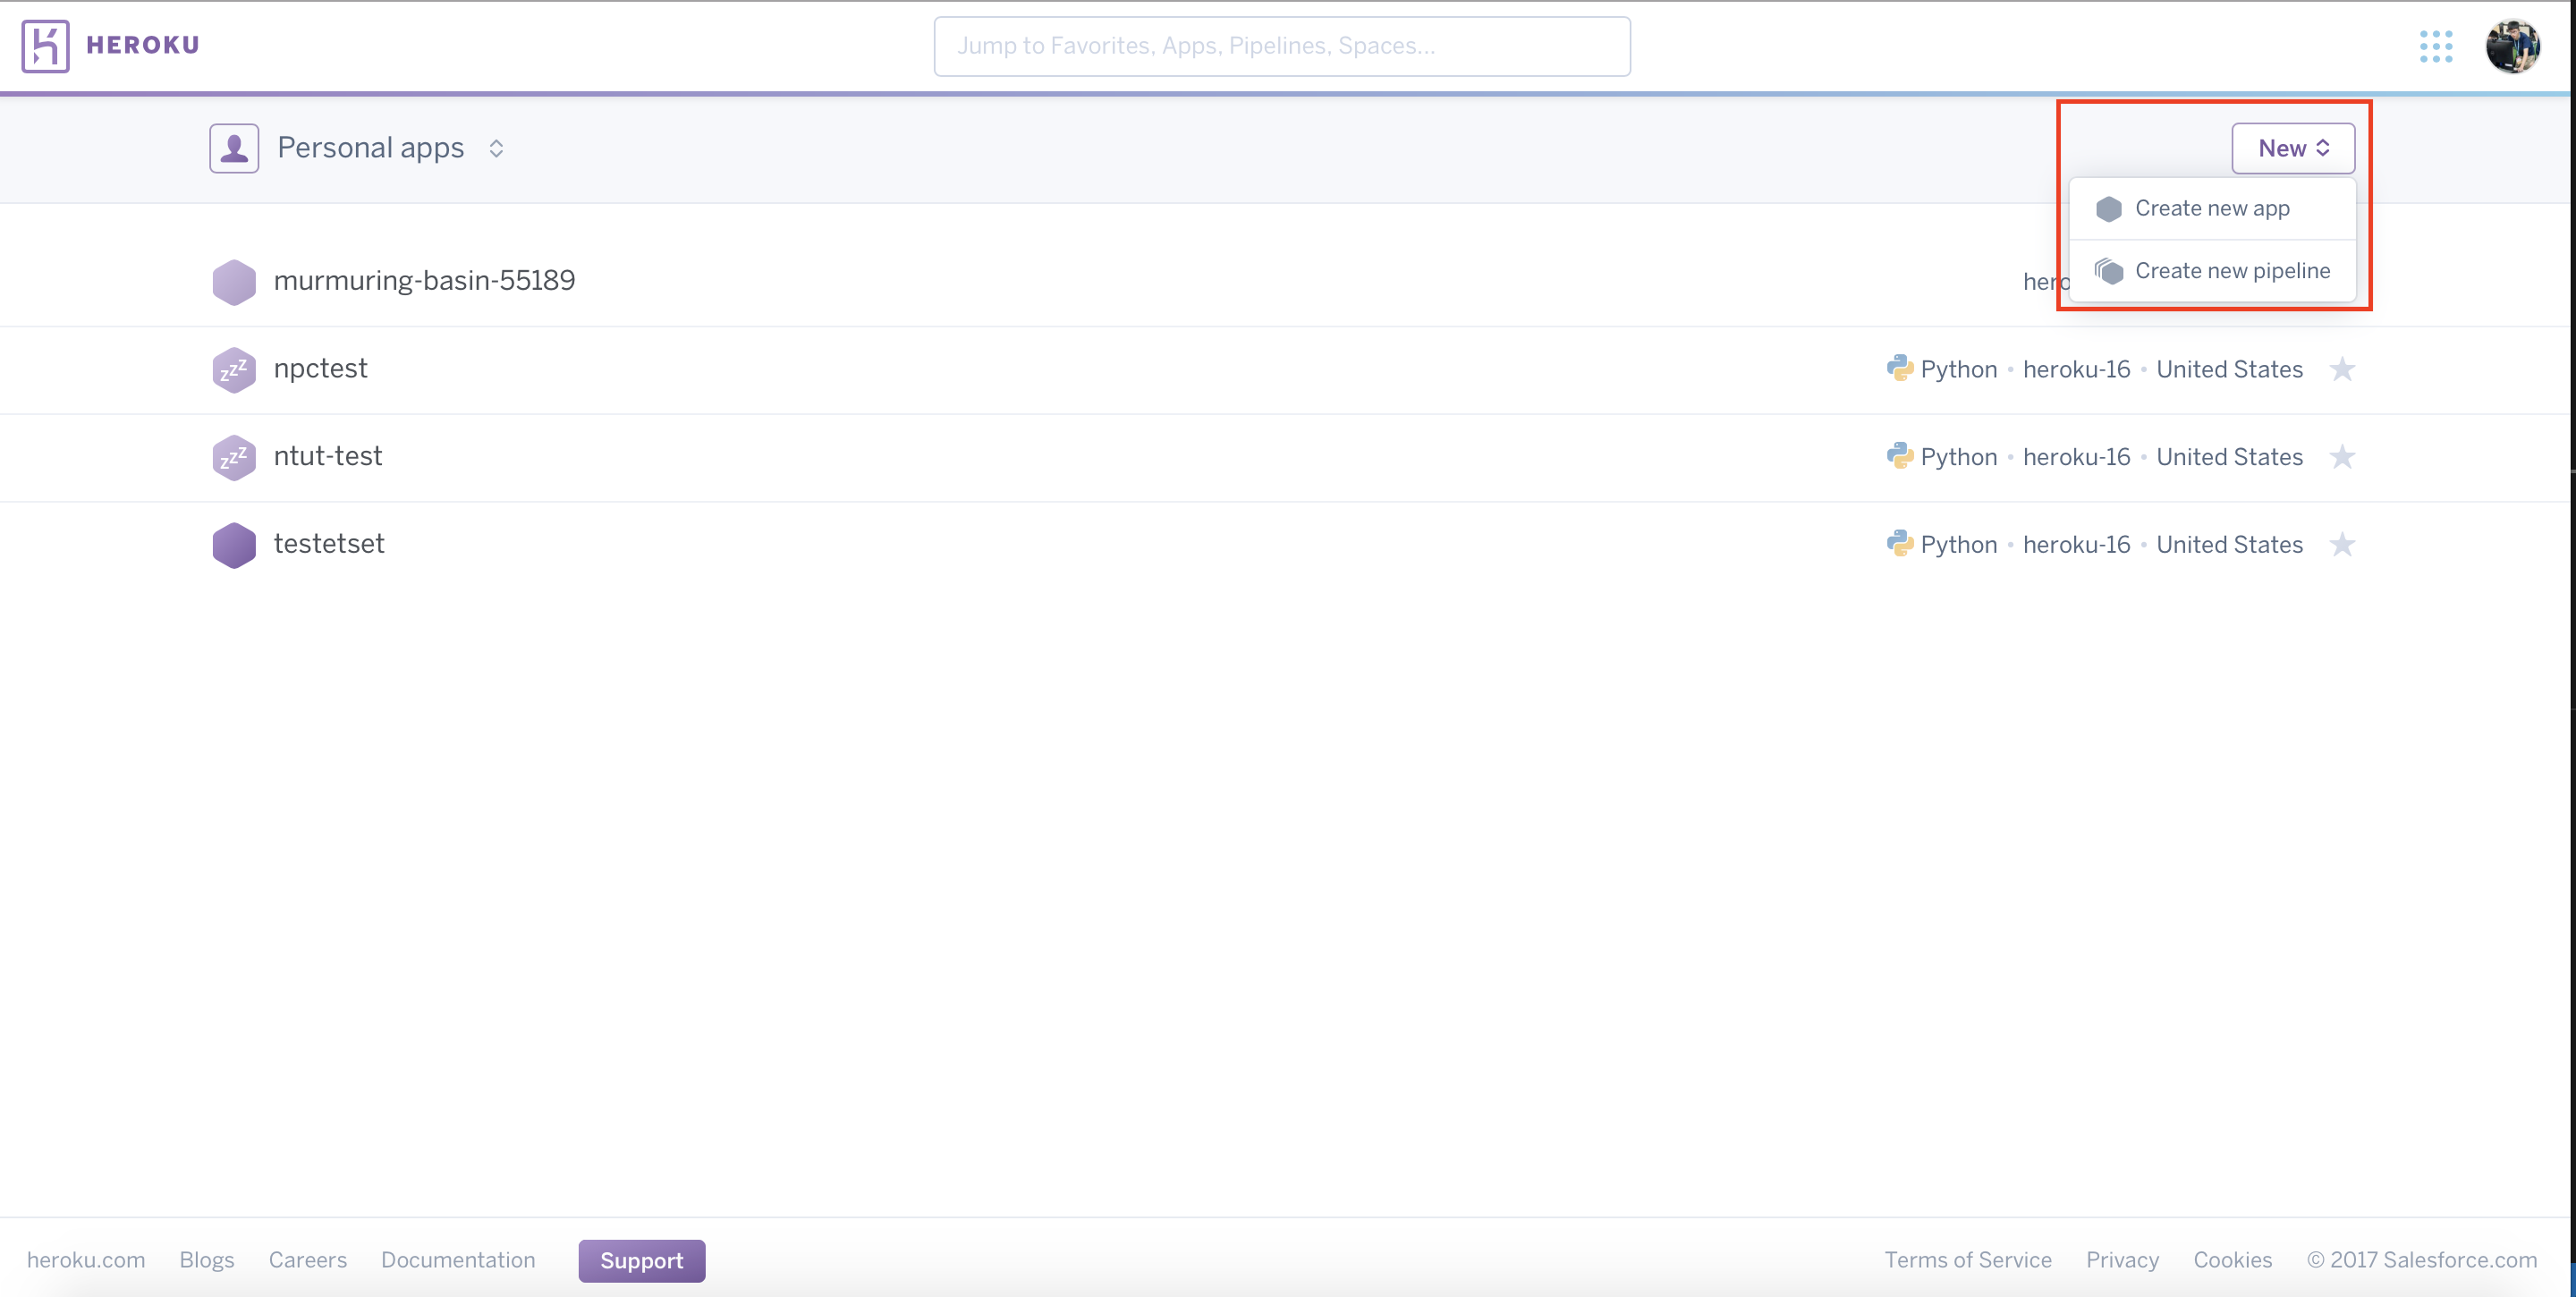This screenshot has width=2576, height=1297.
Task: Open the murmuring-basin-55189 app name
Action: click(x=424, y=281)
